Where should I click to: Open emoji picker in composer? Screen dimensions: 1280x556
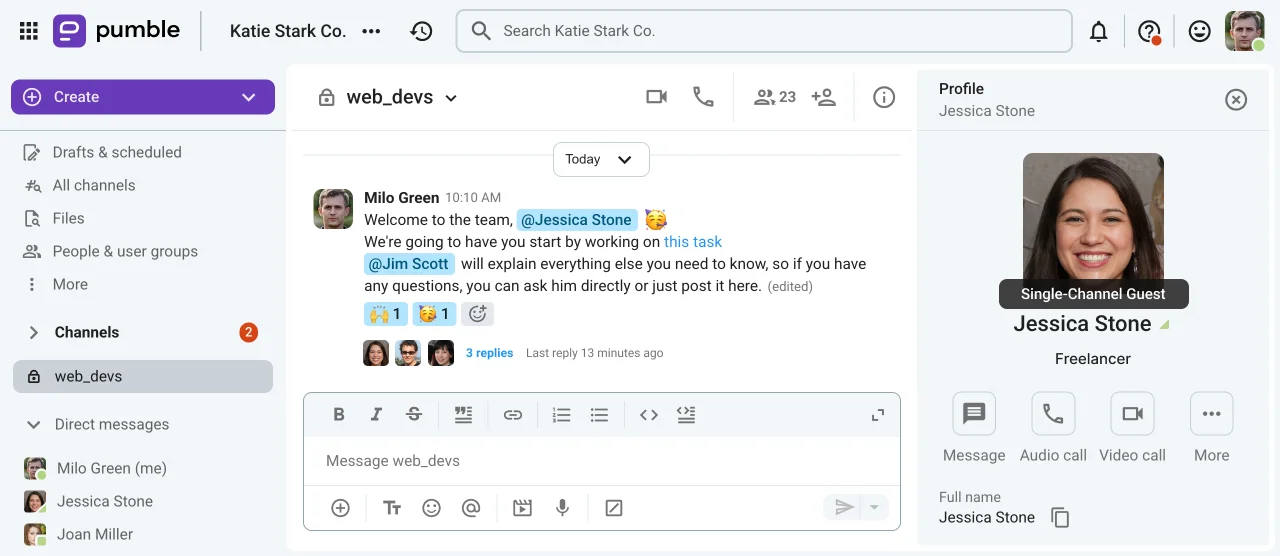[432, 508]
